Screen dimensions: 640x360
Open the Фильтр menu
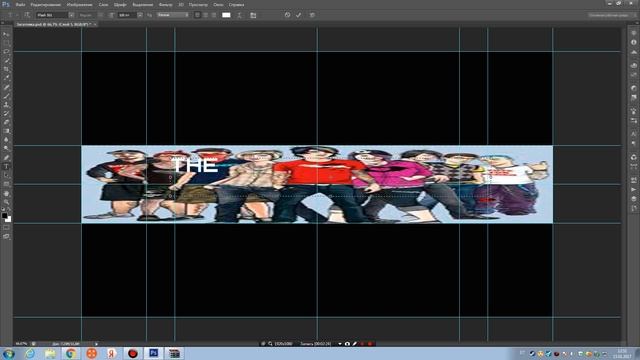click(165, 4)
